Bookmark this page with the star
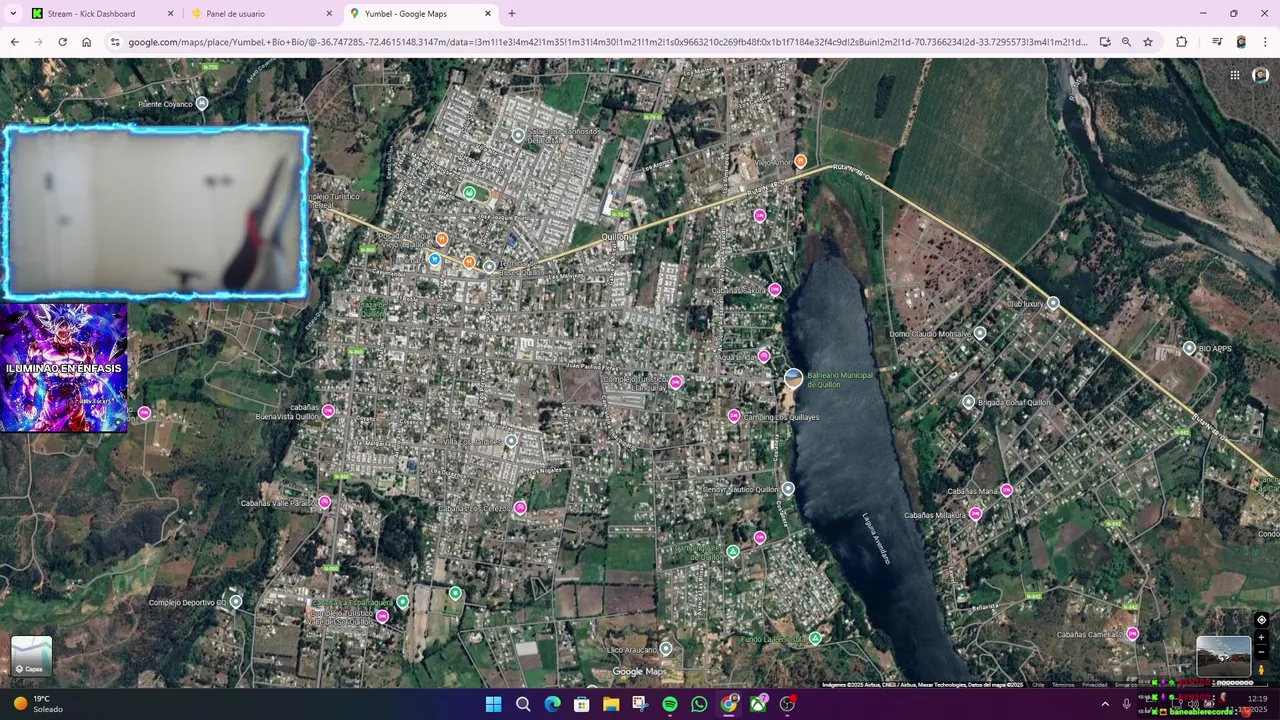This screenshot has height=720, width=1280. click(x=1148, y=42)
